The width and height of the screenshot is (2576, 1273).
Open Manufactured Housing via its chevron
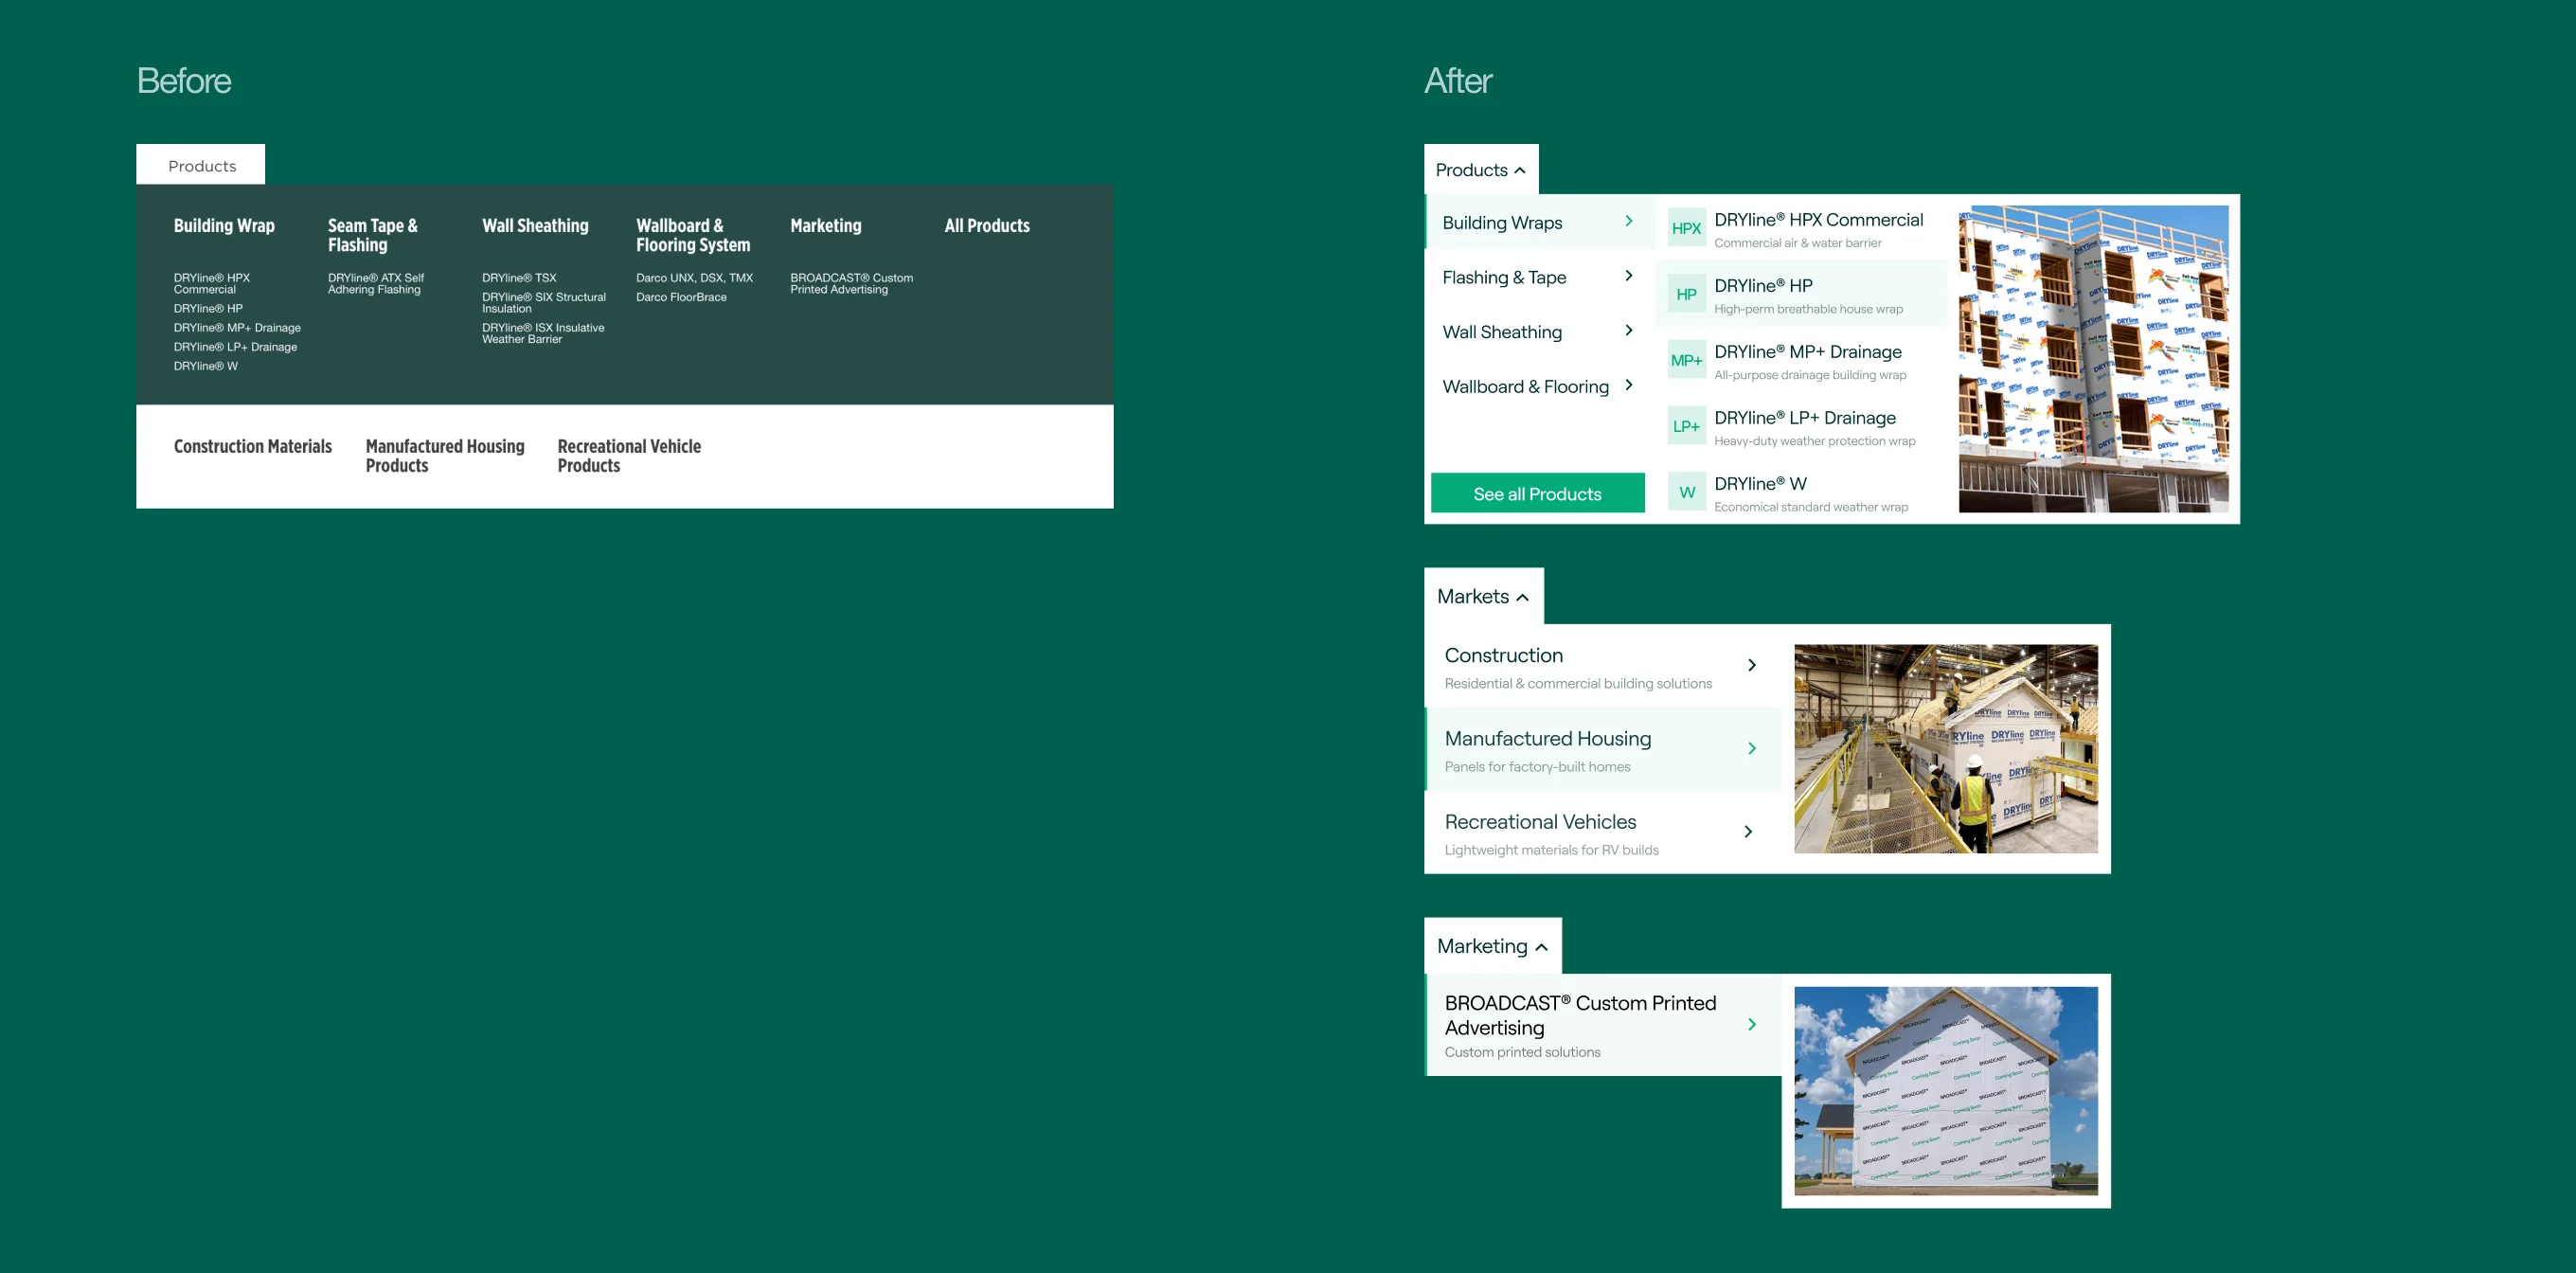pyautogui.click(x=1752, y=748)
